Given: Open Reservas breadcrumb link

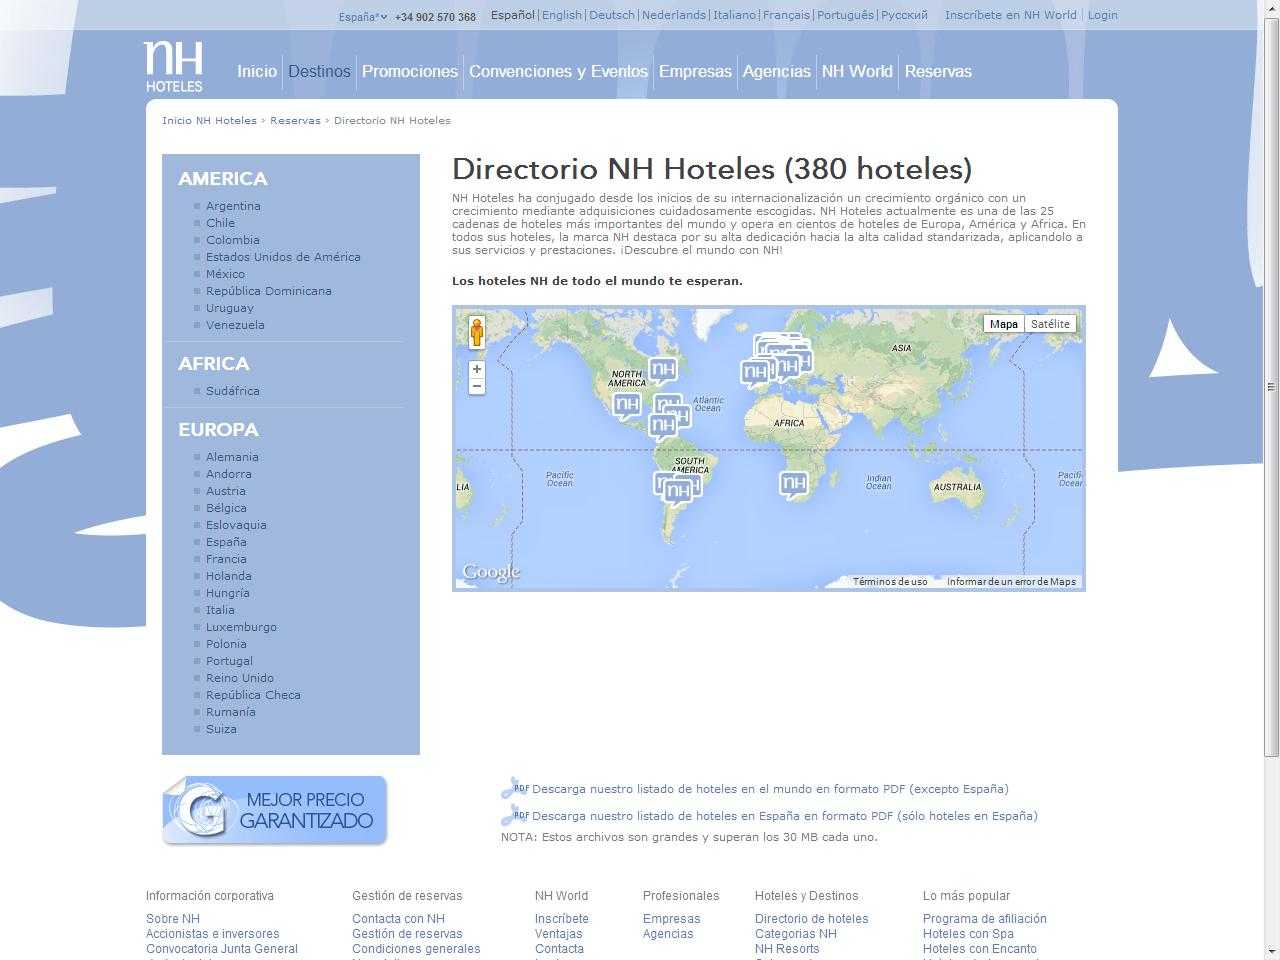Looking at the screenshot, I should (295, 120).
